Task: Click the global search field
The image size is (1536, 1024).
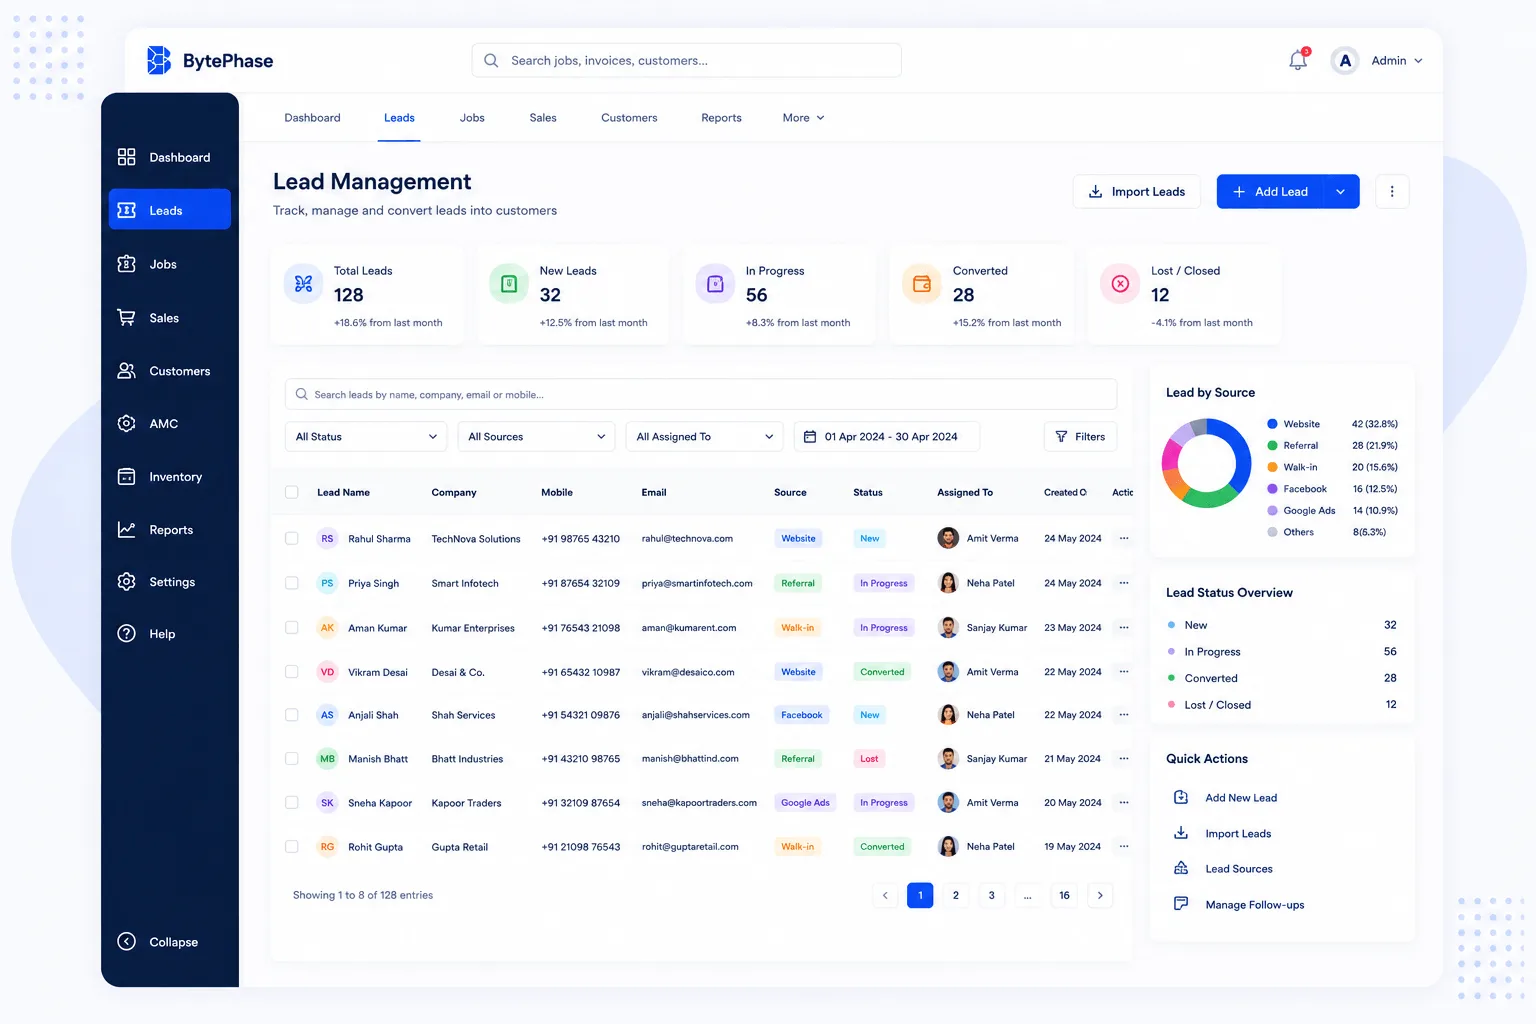Action: [x=687, y=60]
